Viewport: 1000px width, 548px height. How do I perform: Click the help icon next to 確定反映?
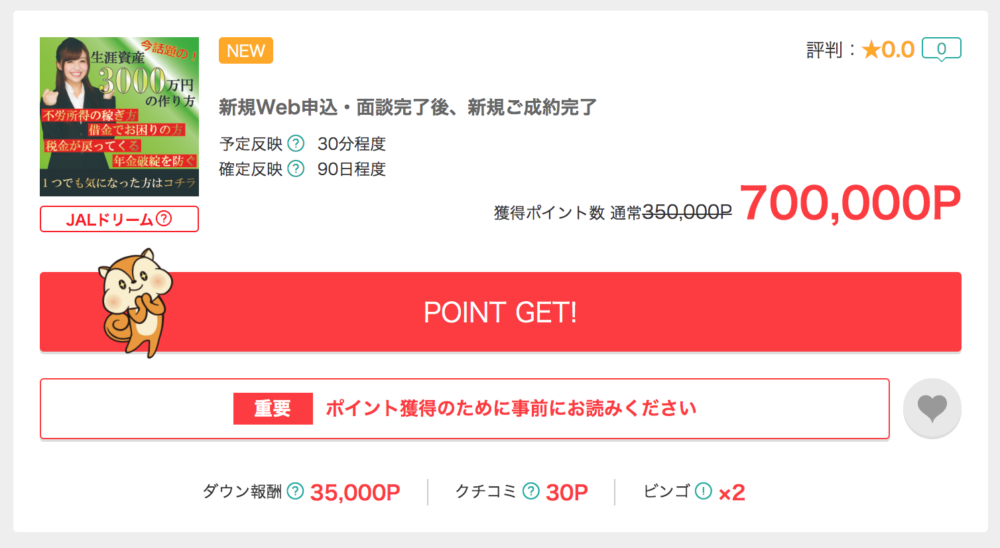pyautogui.click(x=296, y=169)
